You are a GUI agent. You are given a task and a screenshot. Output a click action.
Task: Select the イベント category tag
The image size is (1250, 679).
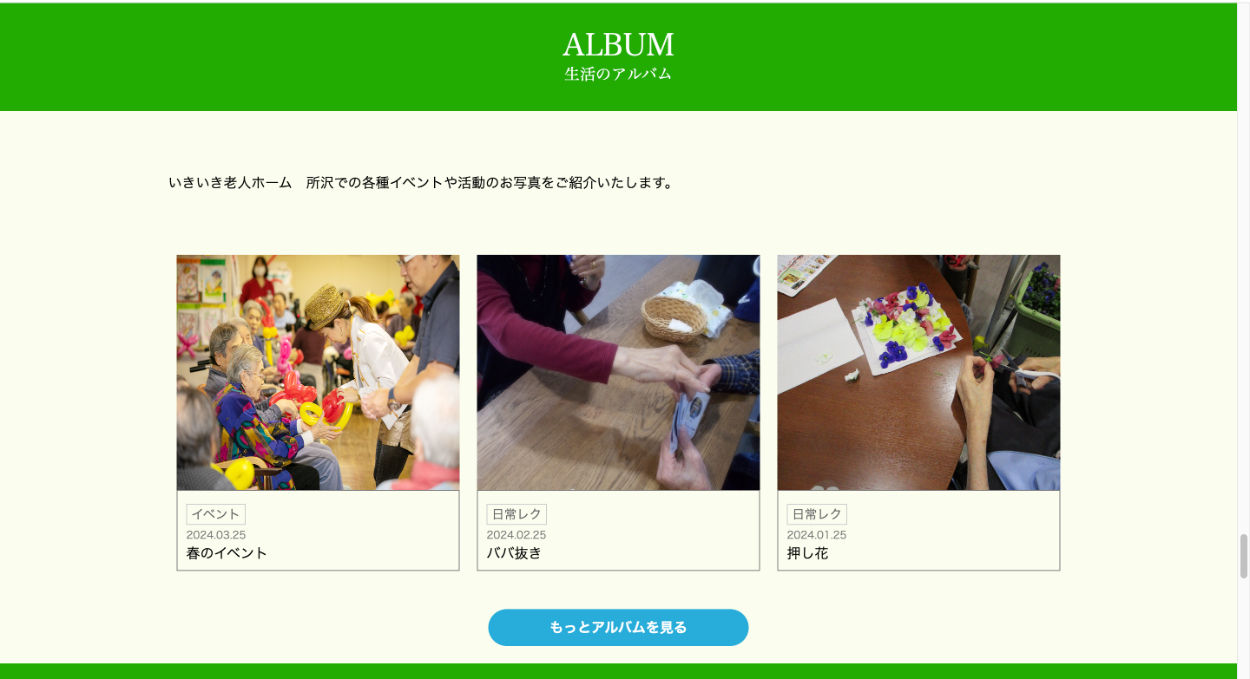[x=216, y=514]
